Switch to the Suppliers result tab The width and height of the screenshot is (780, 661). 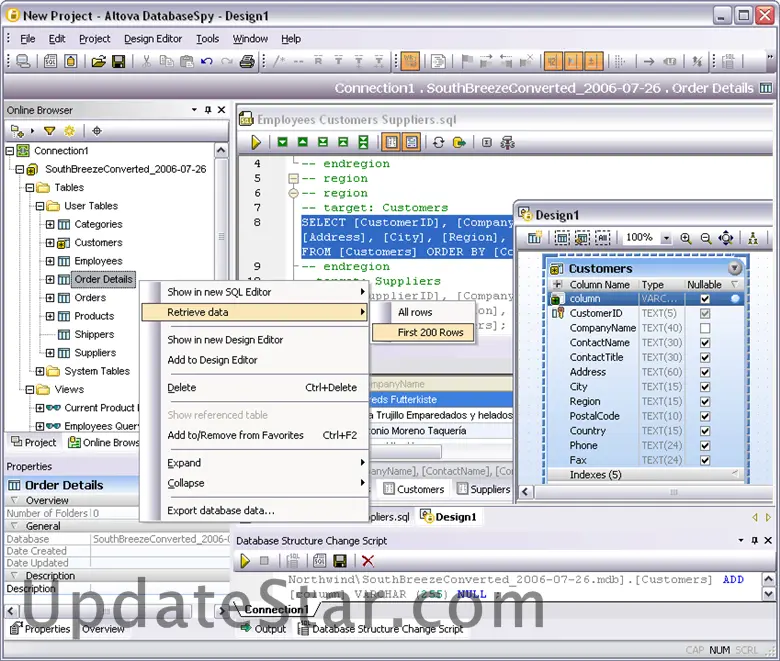pos(484,489)
